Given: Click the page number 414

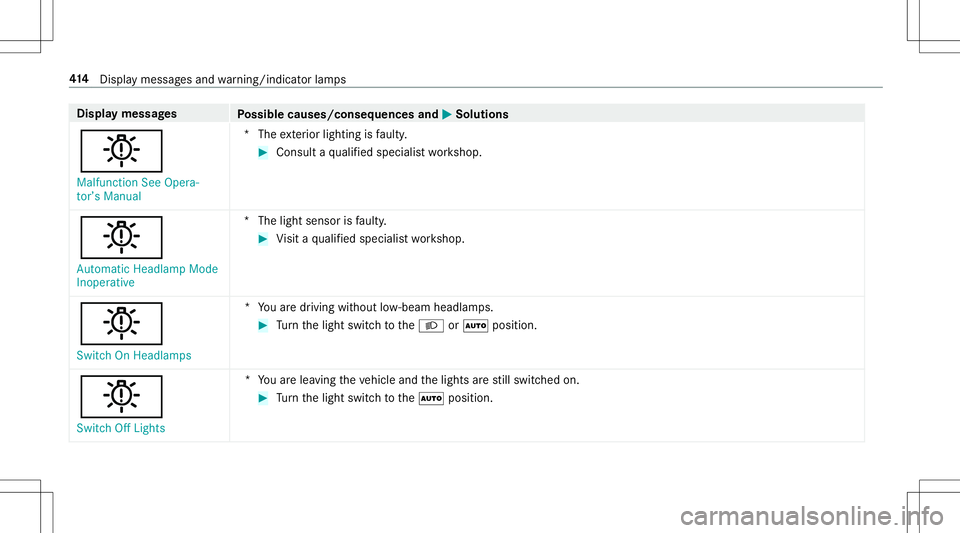Looking at the screenshot, I should (79, 79).
